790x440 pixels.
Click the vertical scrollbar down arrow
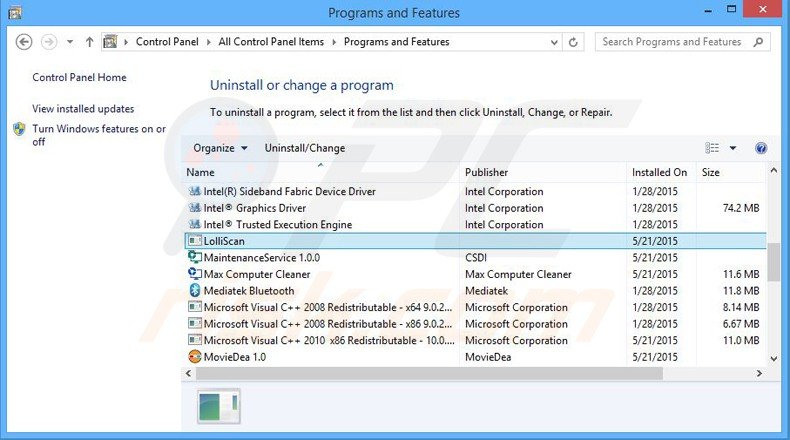(773, 358)
